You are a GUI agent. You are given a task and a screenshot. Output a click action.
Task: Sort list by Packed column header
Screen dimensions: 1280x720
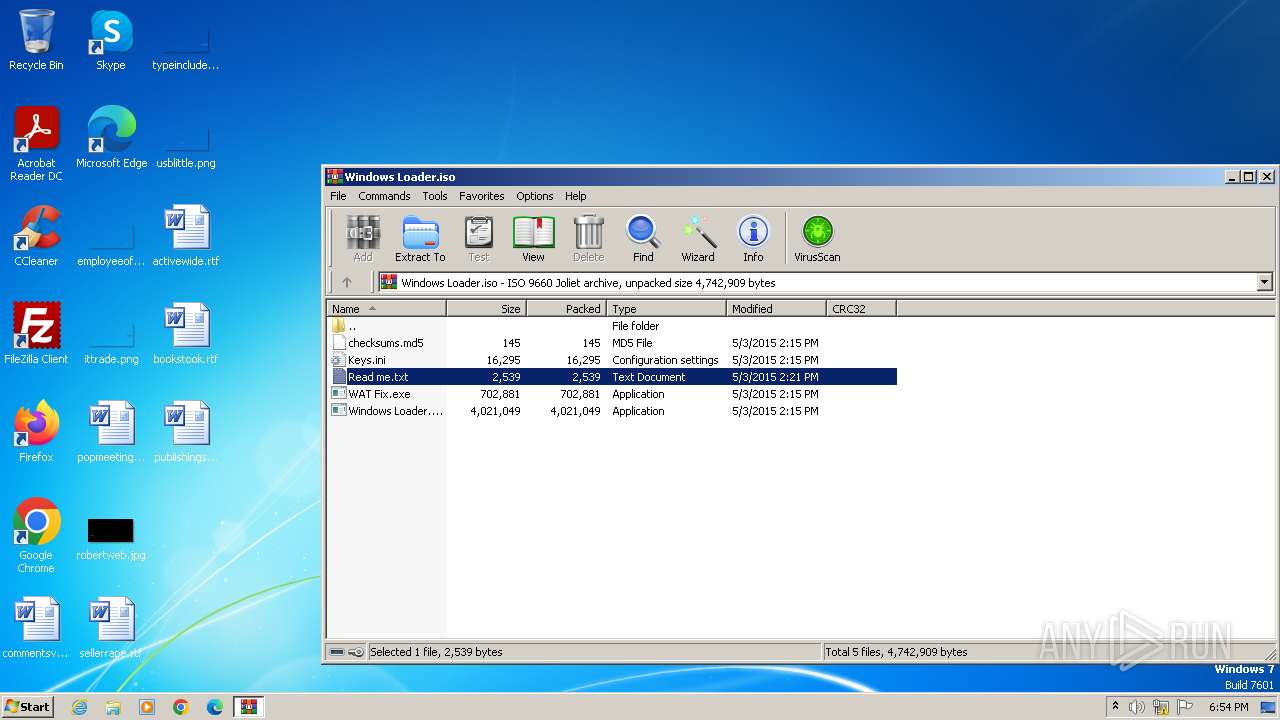566,309
